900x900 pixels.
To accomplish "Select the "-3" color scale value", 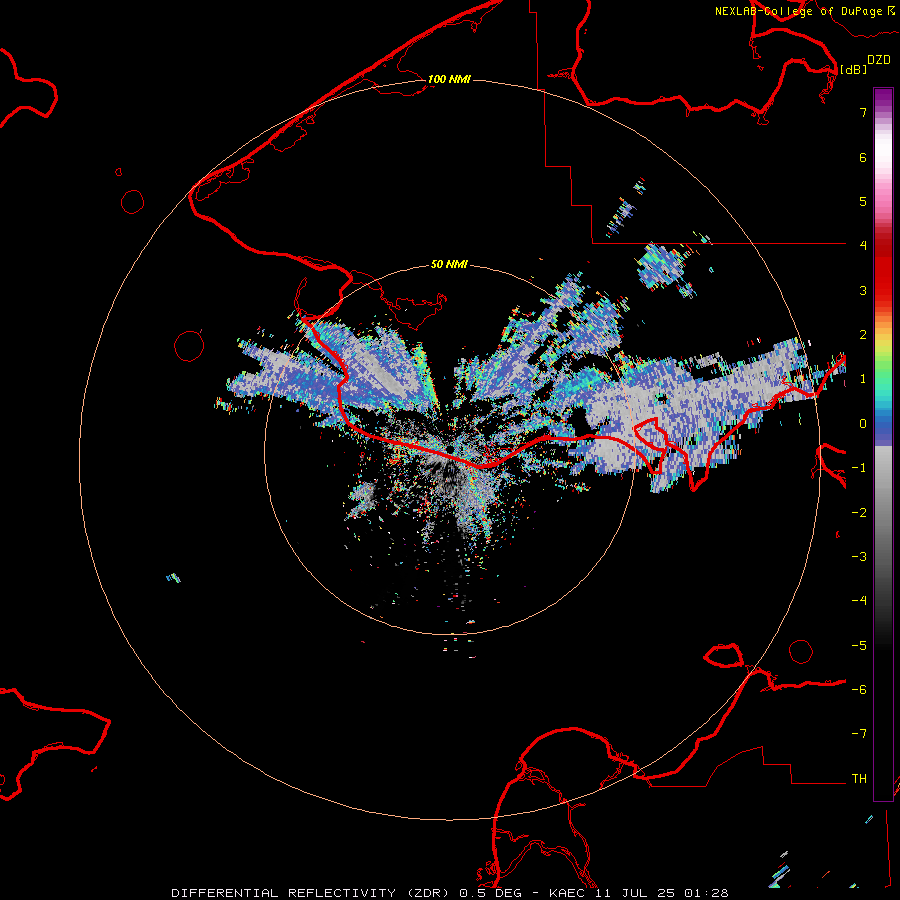I will coord(859,557).
